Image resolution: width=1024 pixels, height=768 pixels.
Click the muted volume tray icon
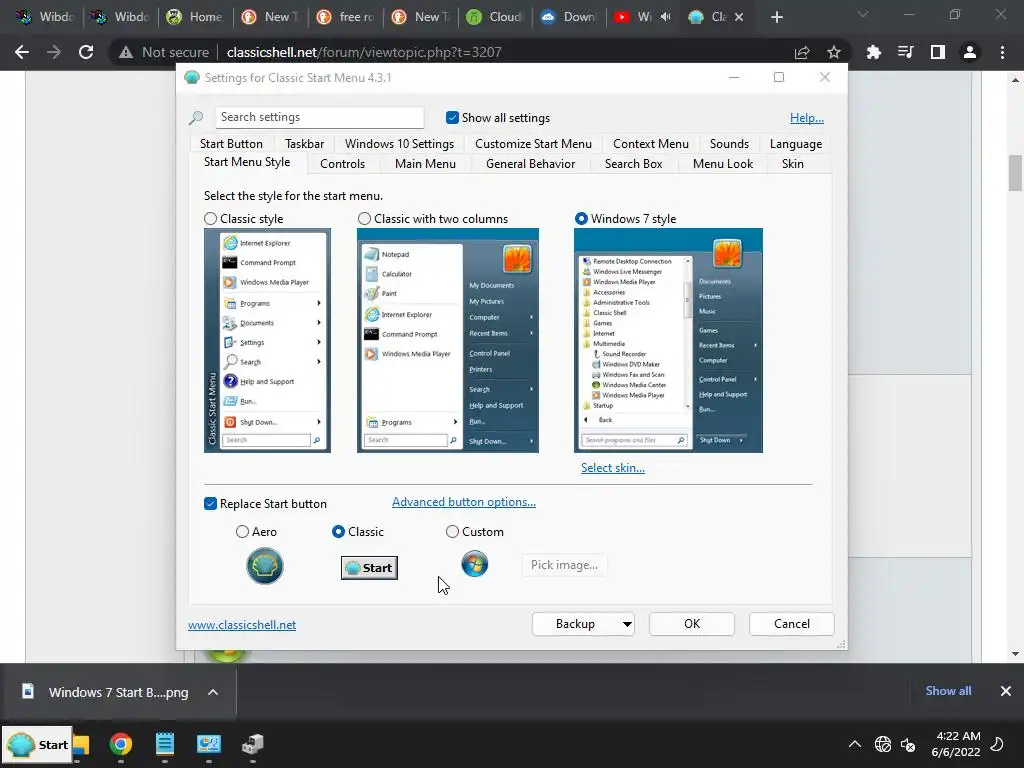tap(908, 744)
